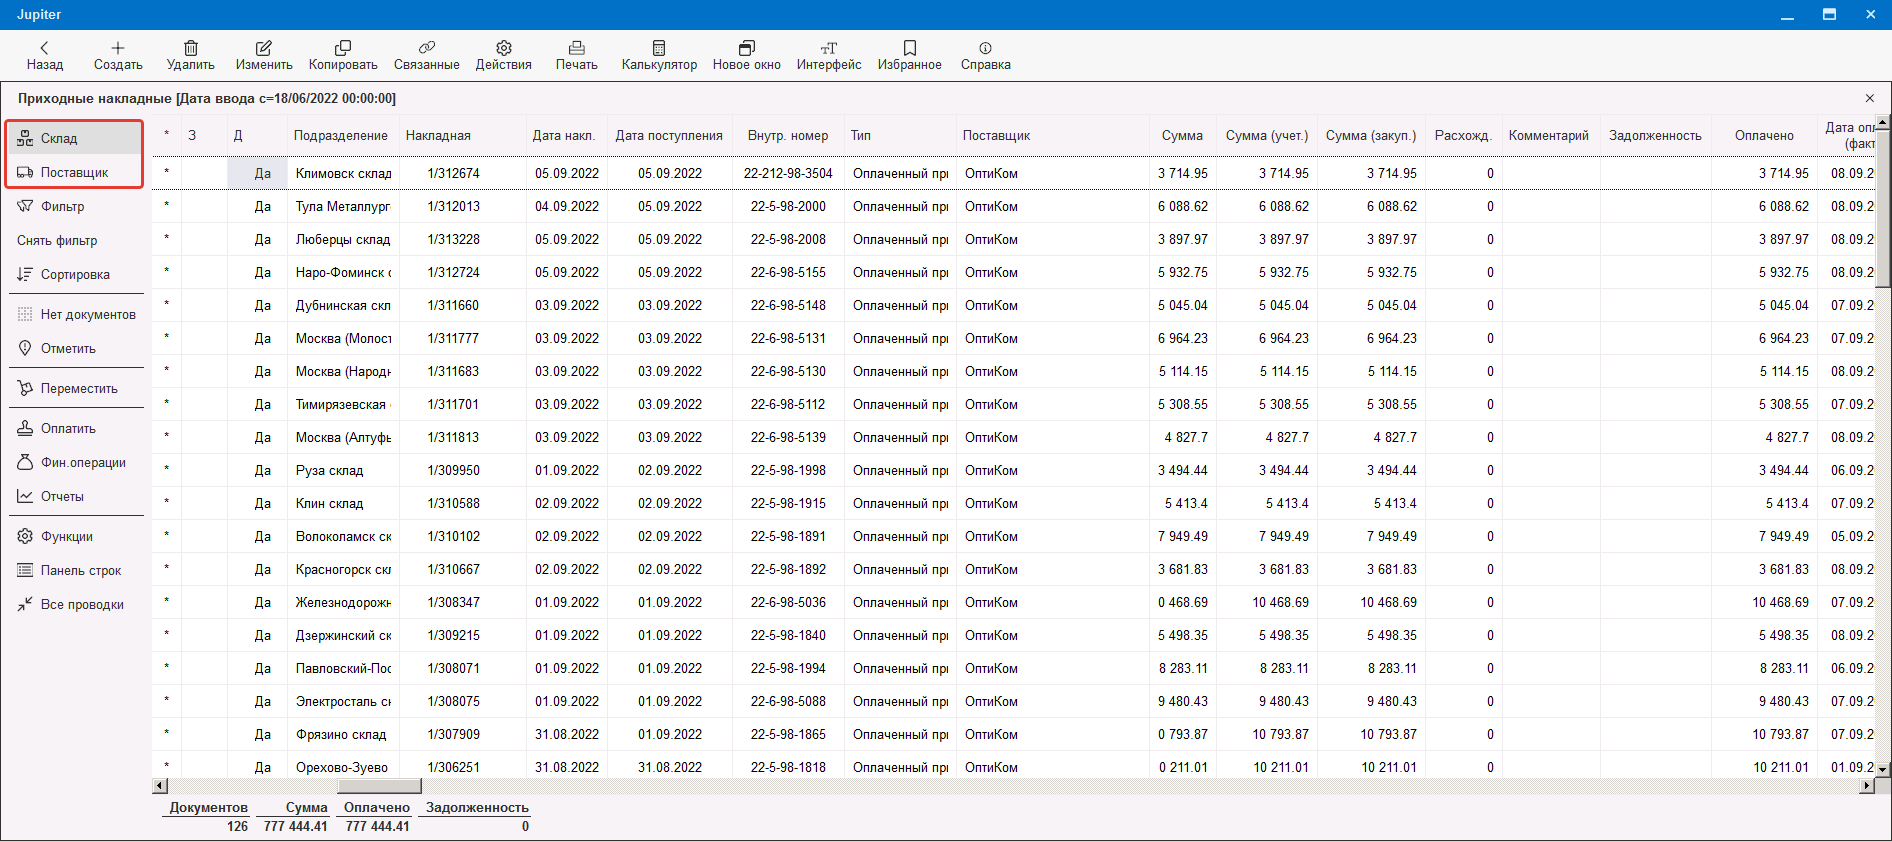
Task: Click the horizontal scrollbar thumb
Action: pos(379,786)
